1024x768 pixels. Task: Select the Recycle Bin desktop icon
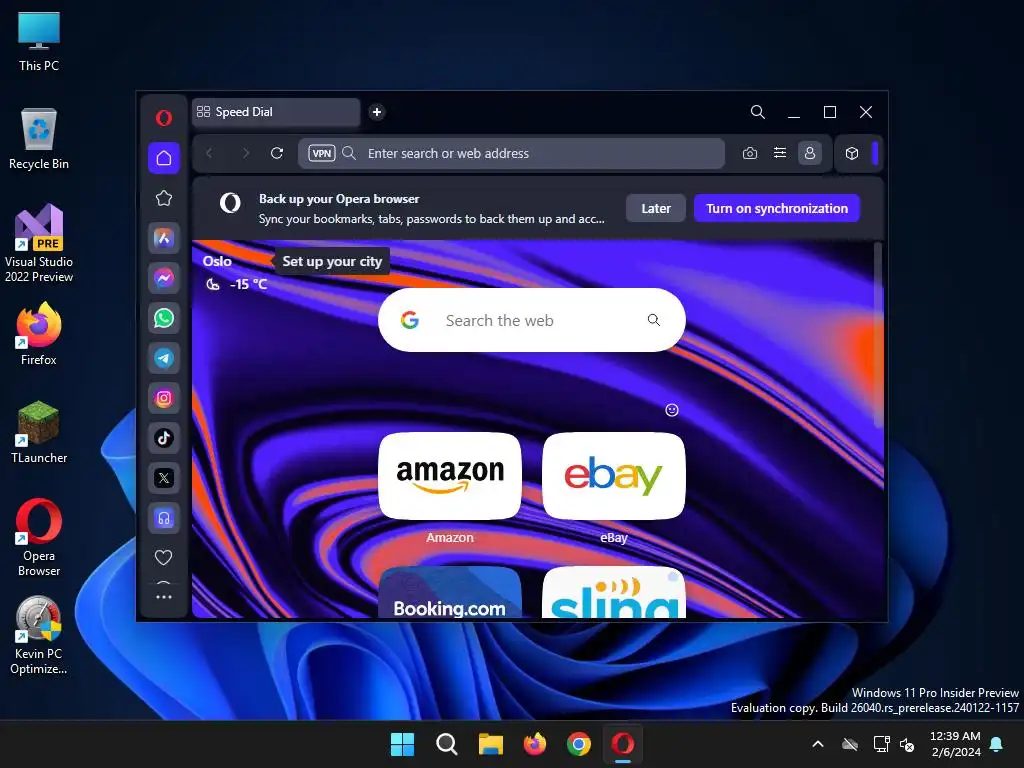(x=39, y=139)
